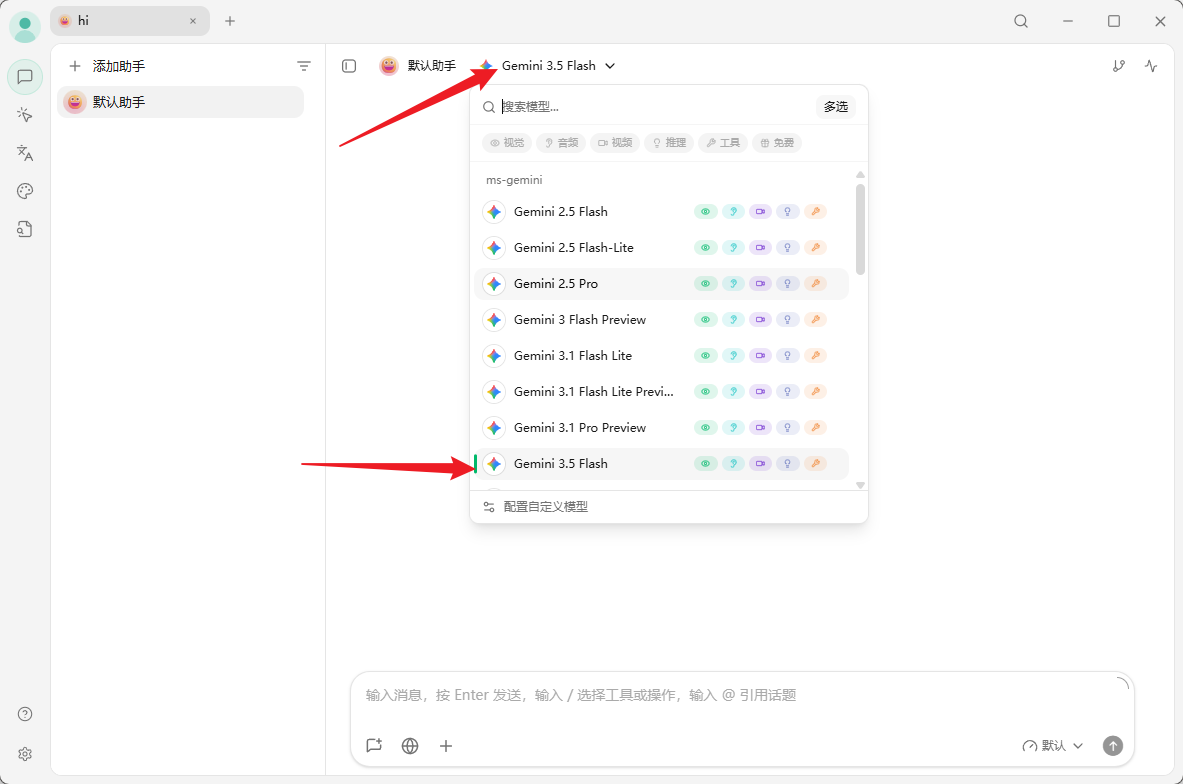Select Gemini 3.1 Flash Lite model
Image resolution: width=1183 pixels, height=784 pixels.
click(662, 355)
